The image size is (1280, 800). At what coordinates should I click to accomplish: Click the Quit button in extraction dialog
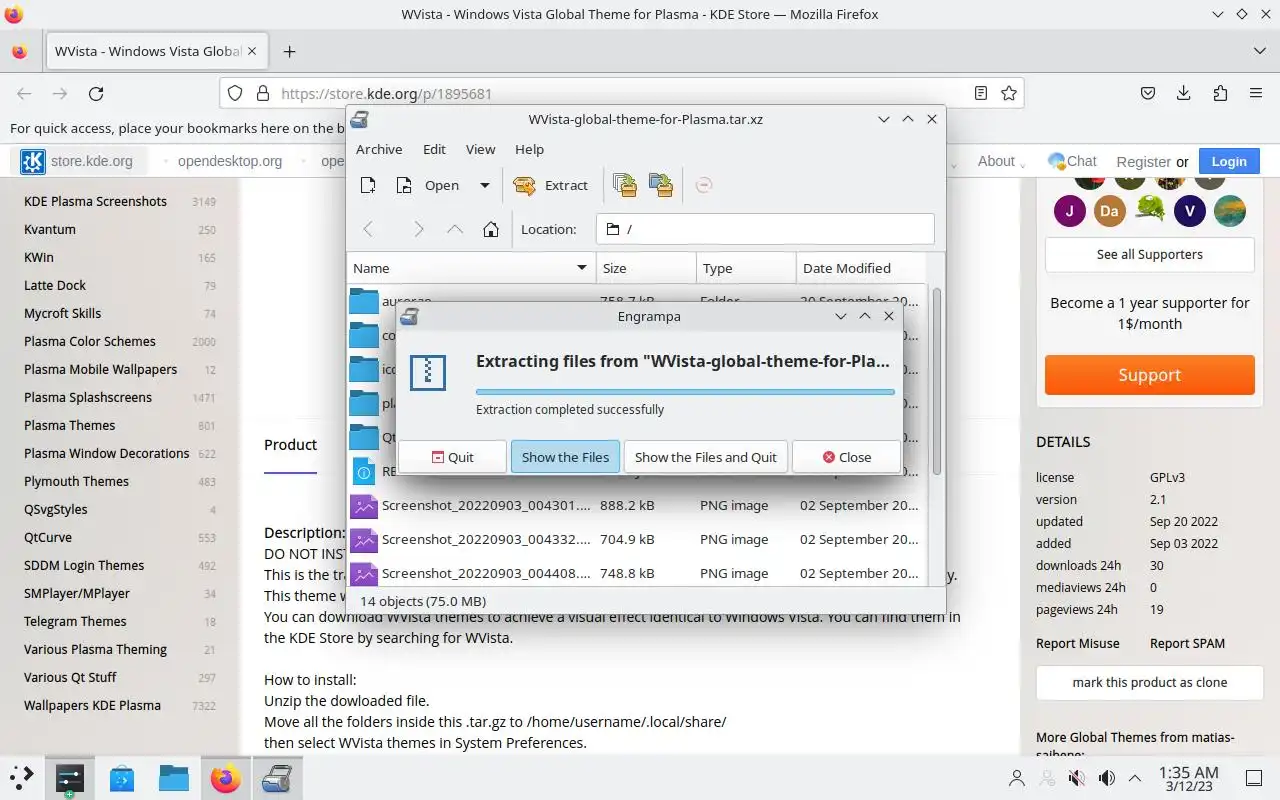pos(452,457)
